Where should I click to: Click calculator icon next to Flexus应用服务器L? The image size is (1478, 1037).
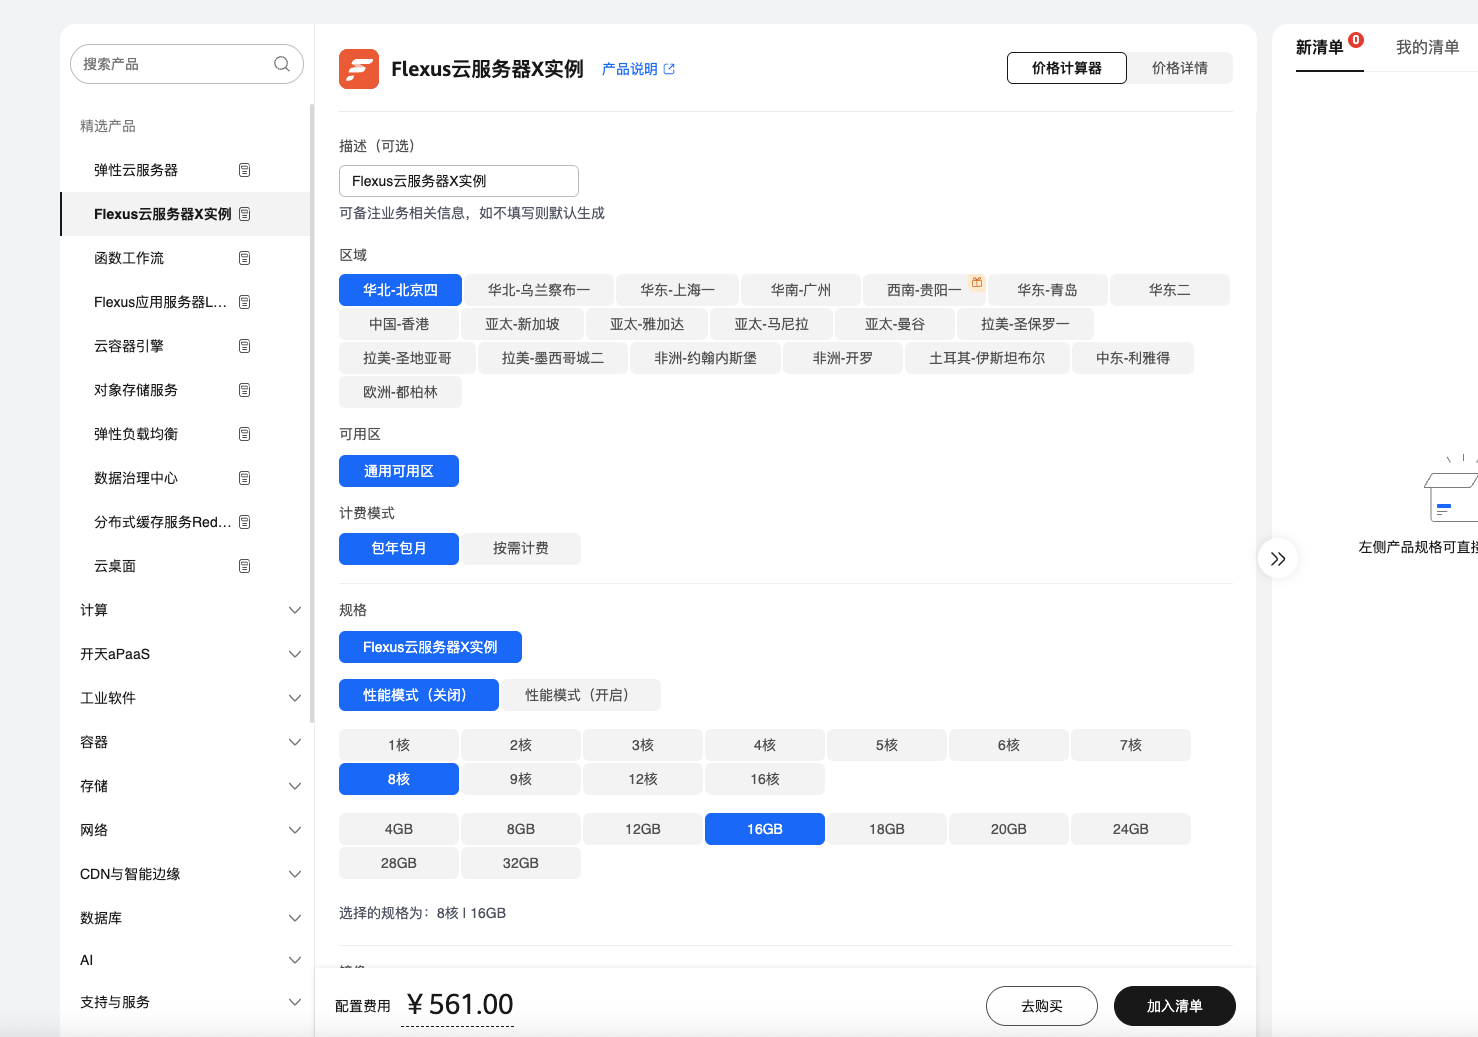[x=245, y=302]
